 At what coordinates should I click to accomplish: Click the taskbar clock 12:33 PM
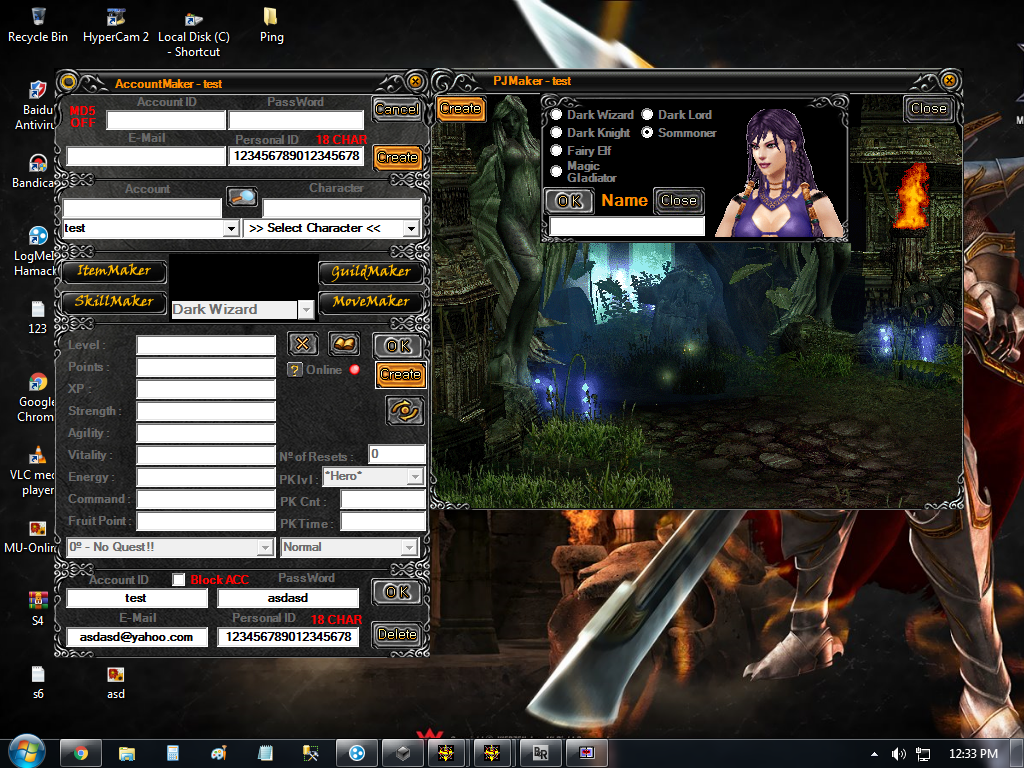click(x=973, y=754)
